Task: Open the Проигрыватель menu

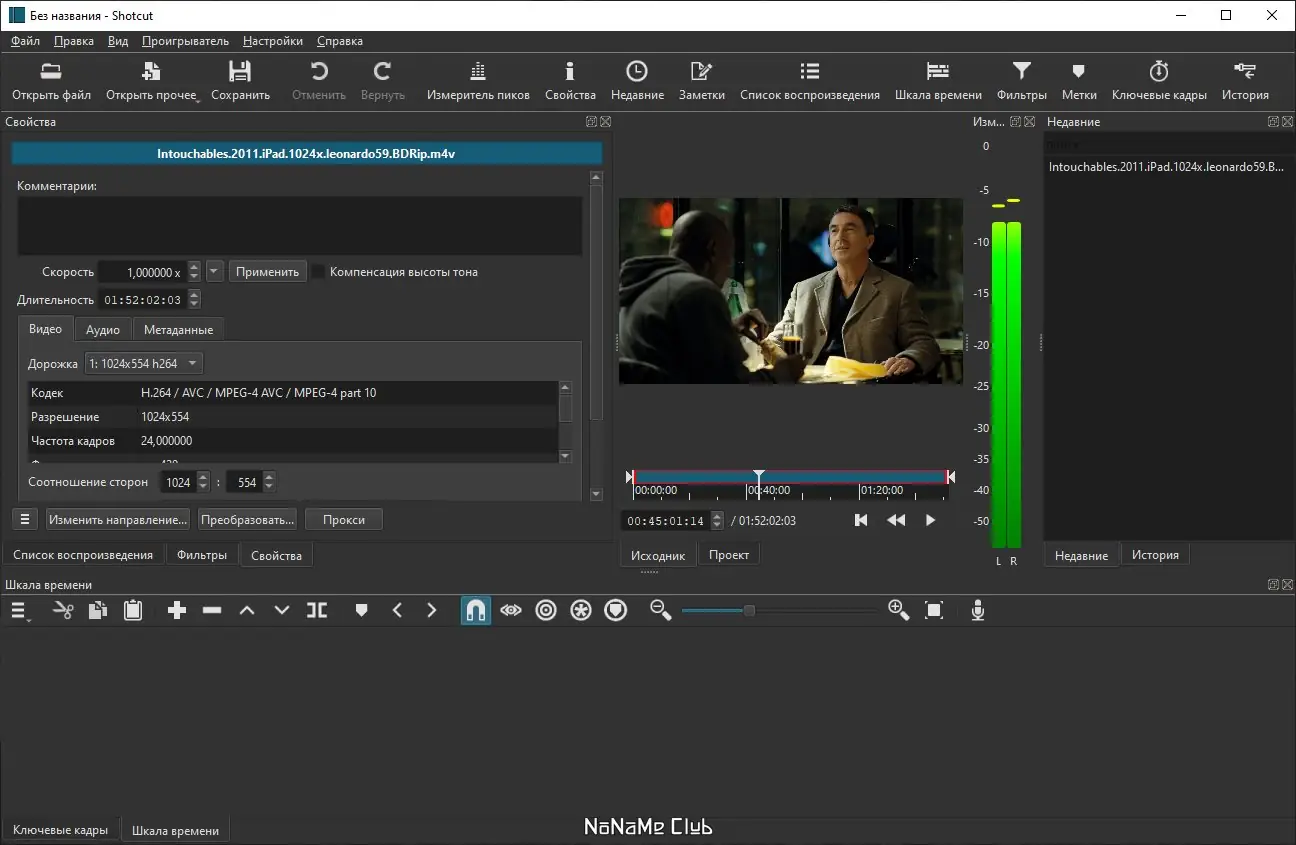Action: (185, 41)
